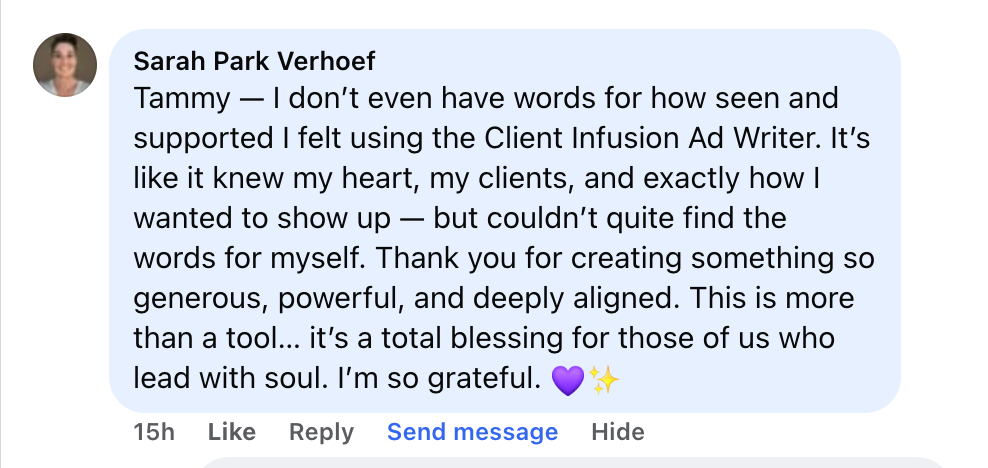Click the sparkles emoji after the heart
Screen dimensions: 988x468
(603, 380)
